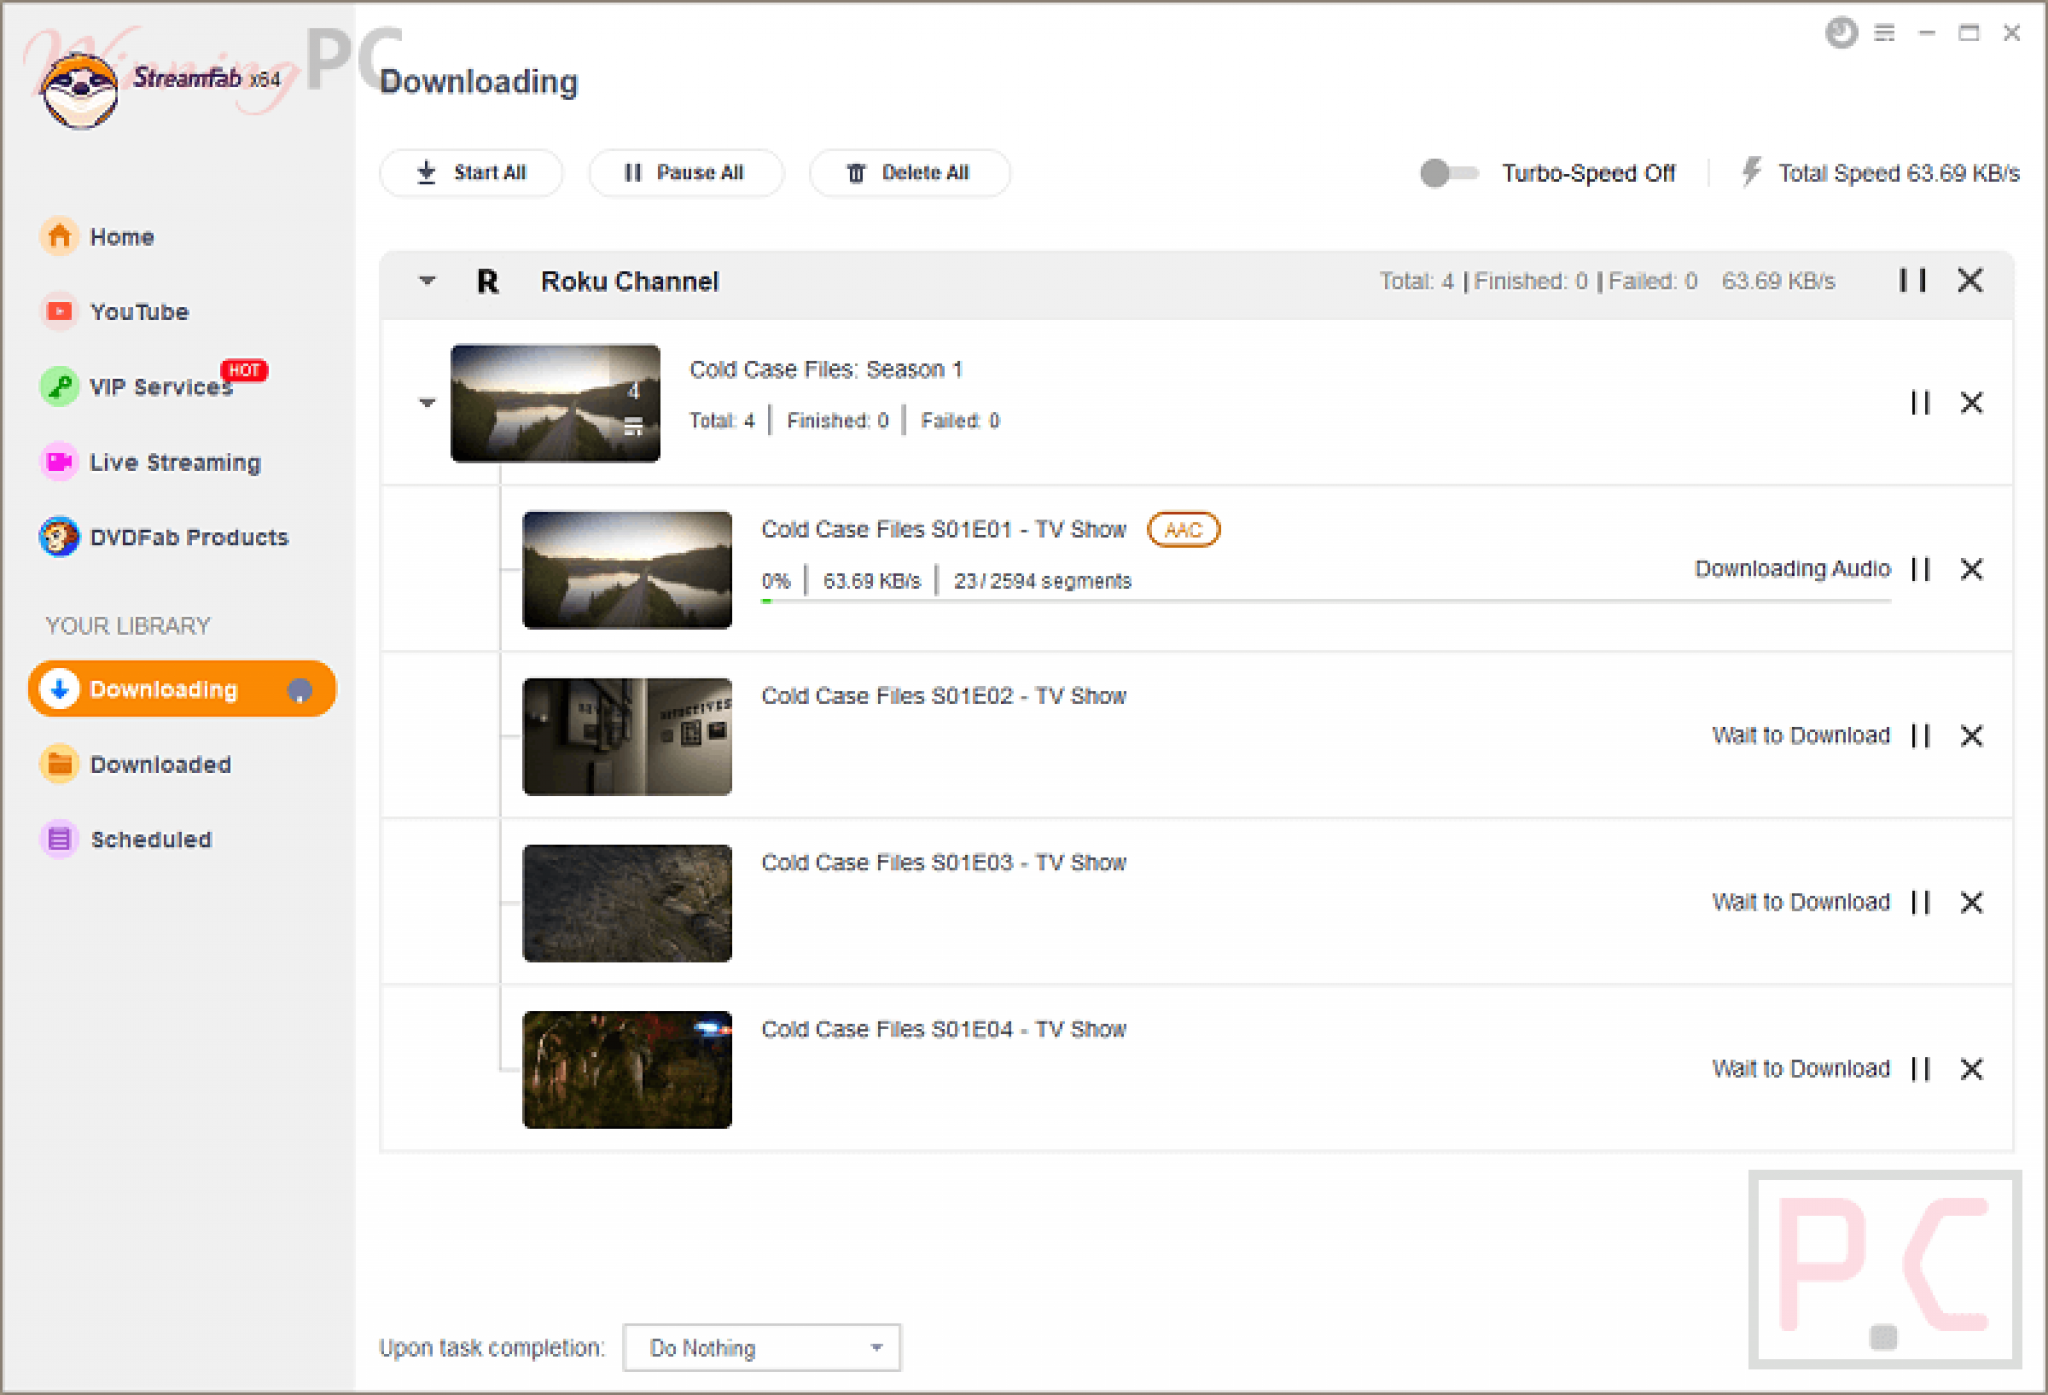Click the S01E03 episode thumbnail
This screenshot has height=1395, width=2048.
(x=627, y=903)
